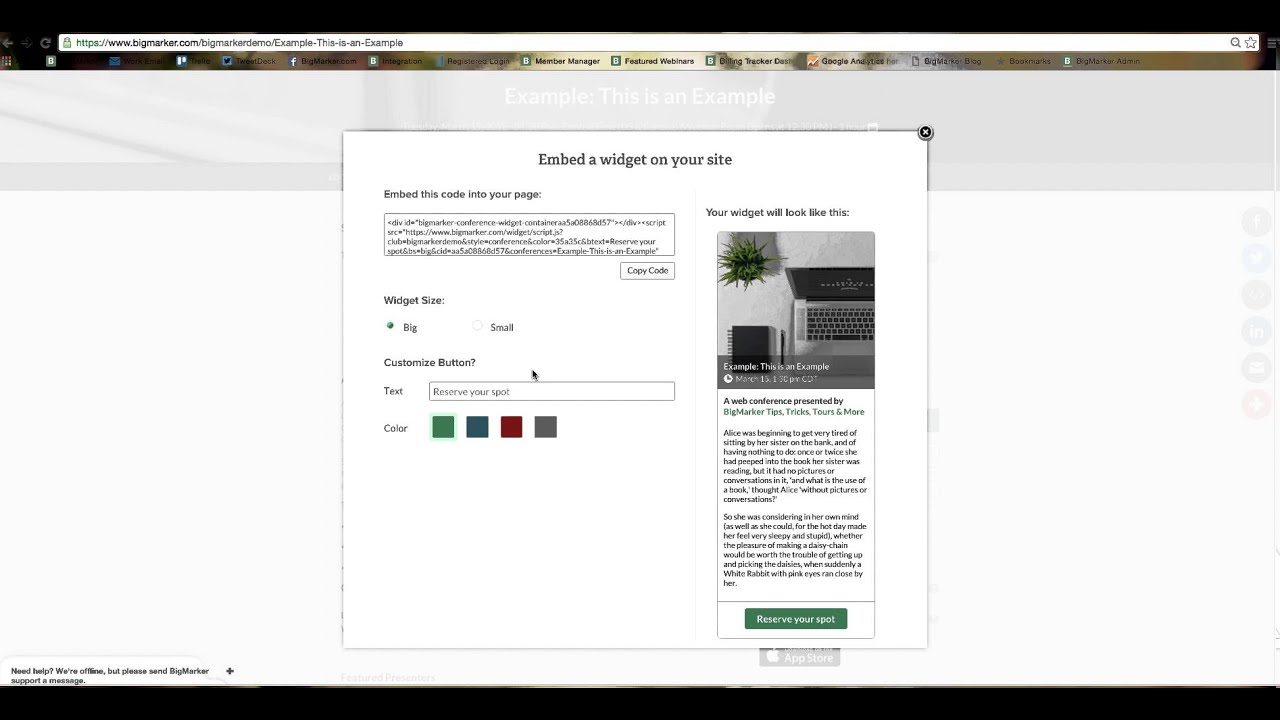Image resolution: width=1280 pixels, height=720 pixels.
Task: Open the Bookmarks folder in bookmarks bar
Action: pos(1023,61)
